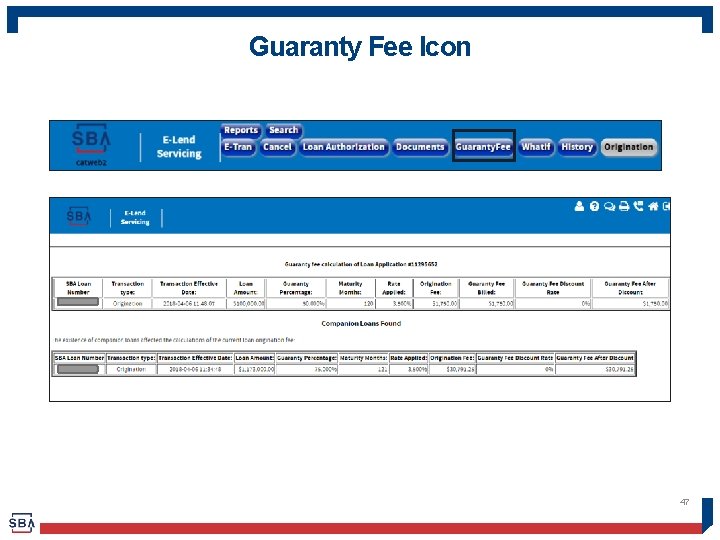
Task: Open the chat bubbles icon
Action: pos(609,206)
